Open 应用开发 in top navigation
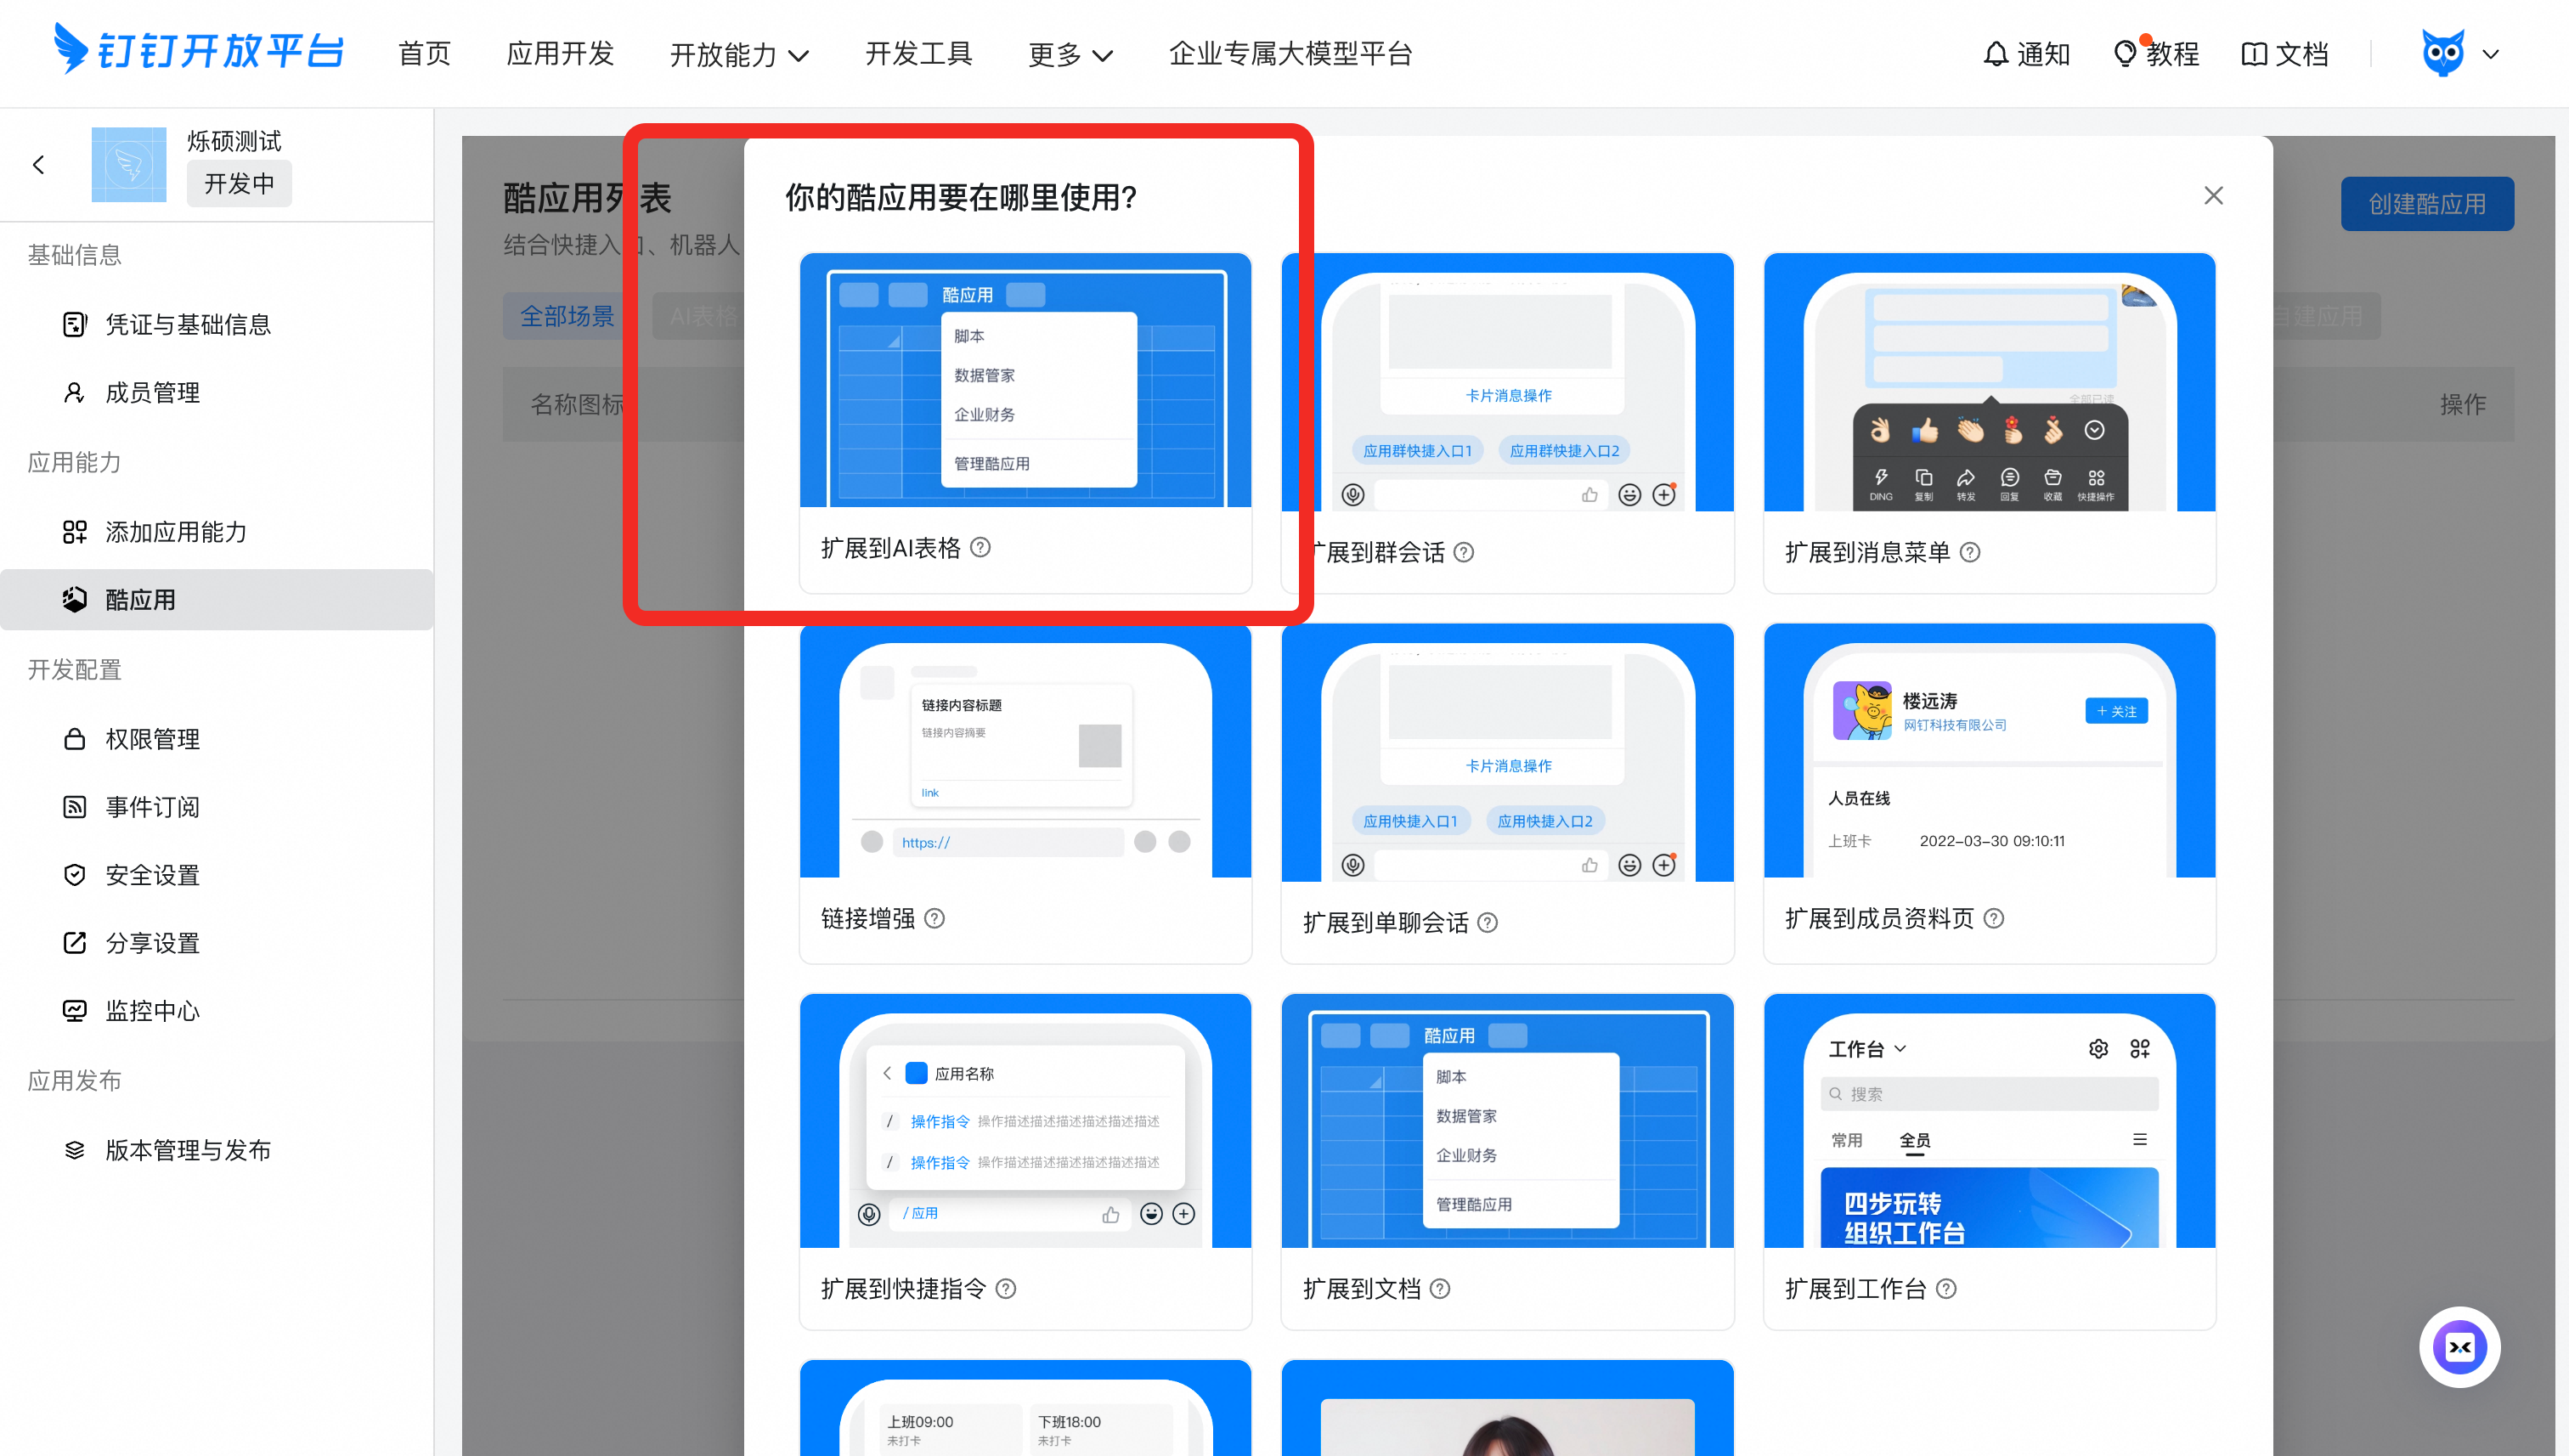The height and width of the screenshot is (1456, 2569). 560,54
